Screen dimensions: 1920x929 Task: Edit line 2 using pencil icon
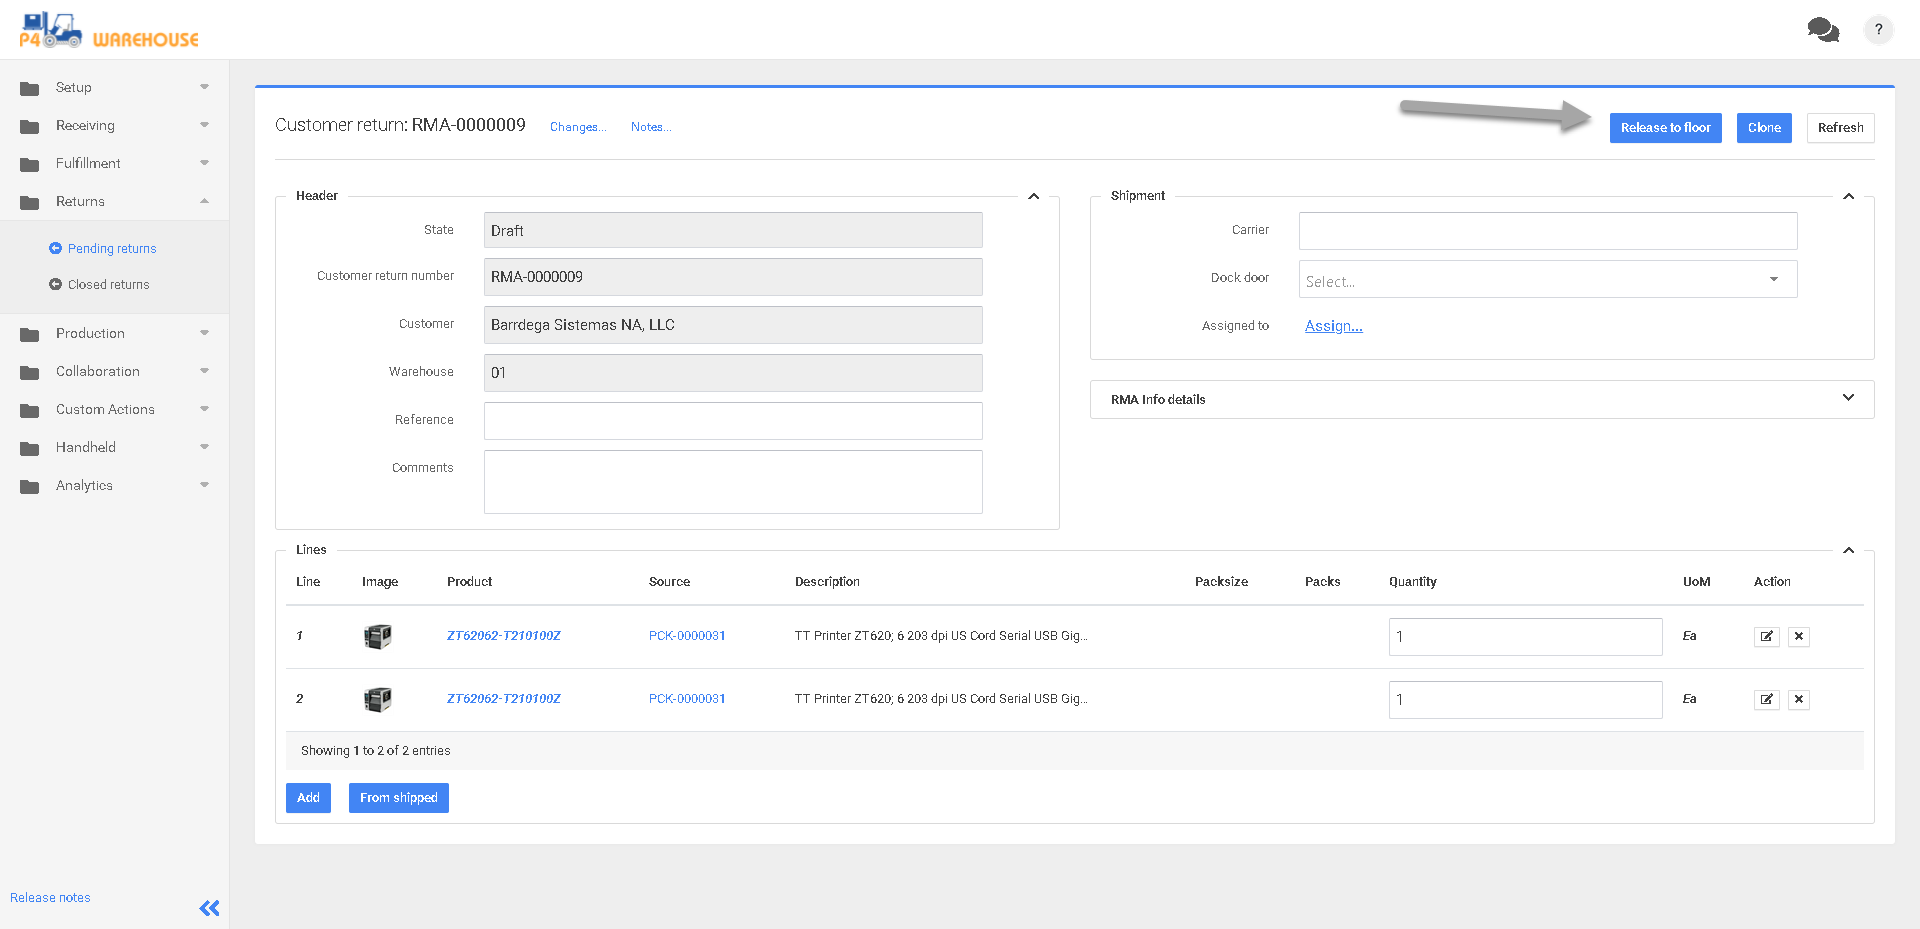click(1766, 700)
